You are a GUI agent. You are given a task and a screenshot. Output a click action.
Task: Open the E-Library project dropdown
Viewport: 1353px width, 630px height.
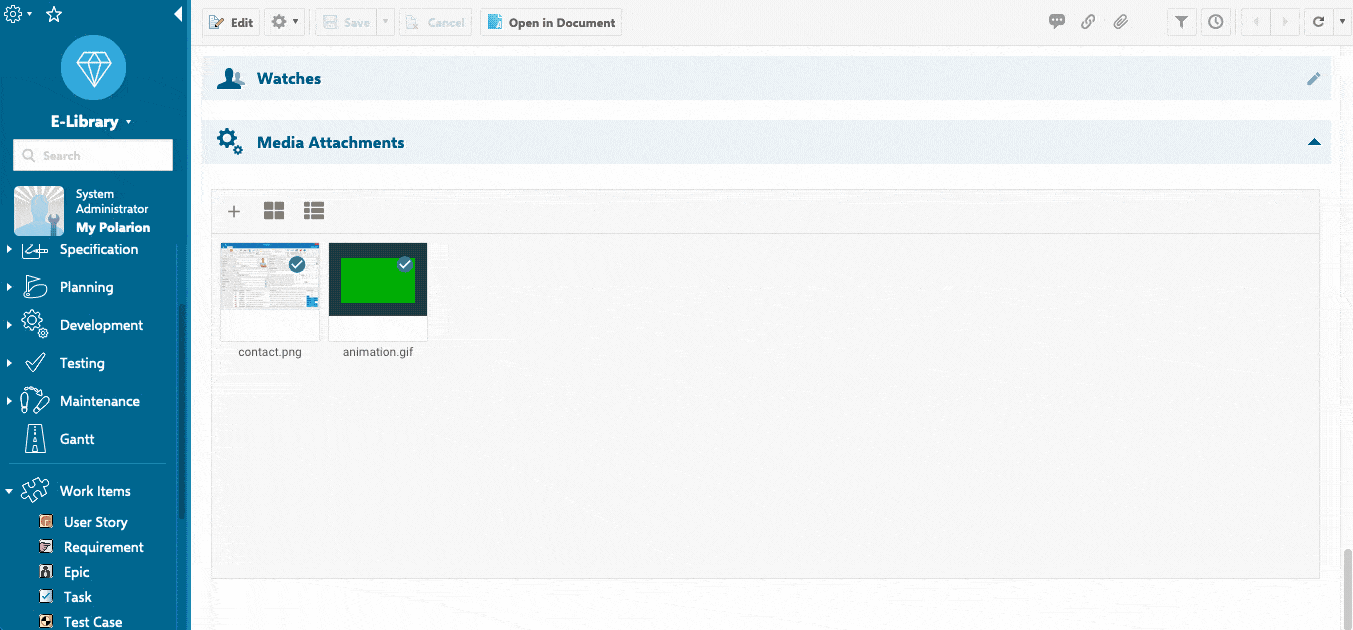pos(92,122)
